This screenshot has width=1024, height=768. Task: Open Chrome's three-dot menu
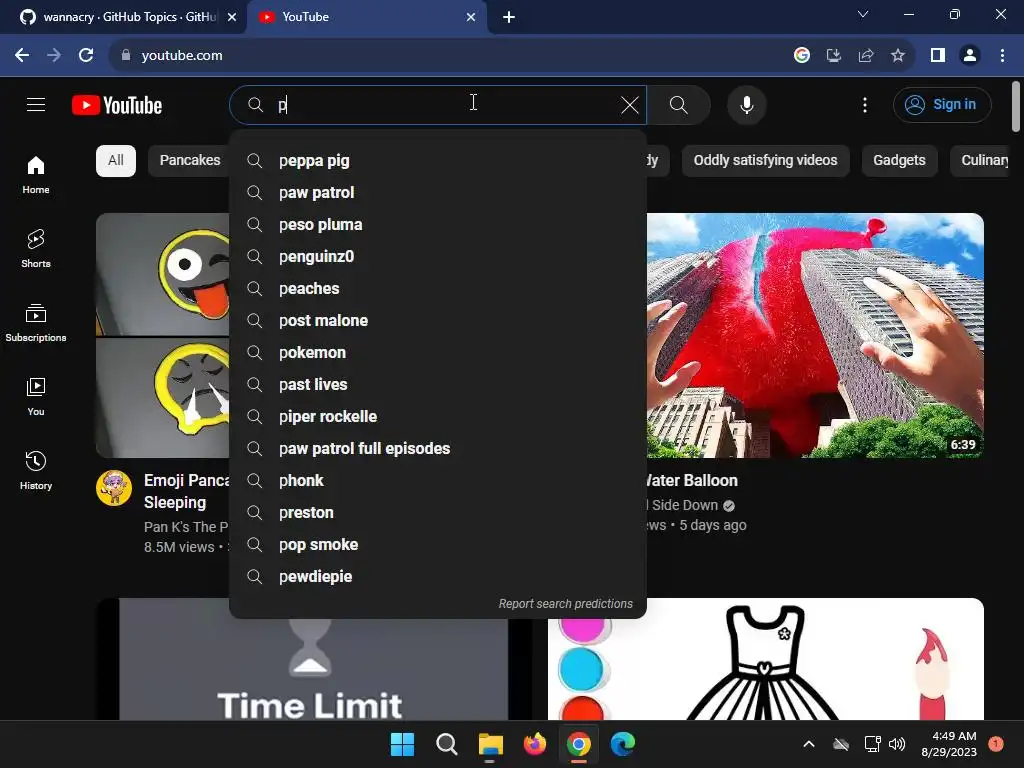[x=1002, y=56]
